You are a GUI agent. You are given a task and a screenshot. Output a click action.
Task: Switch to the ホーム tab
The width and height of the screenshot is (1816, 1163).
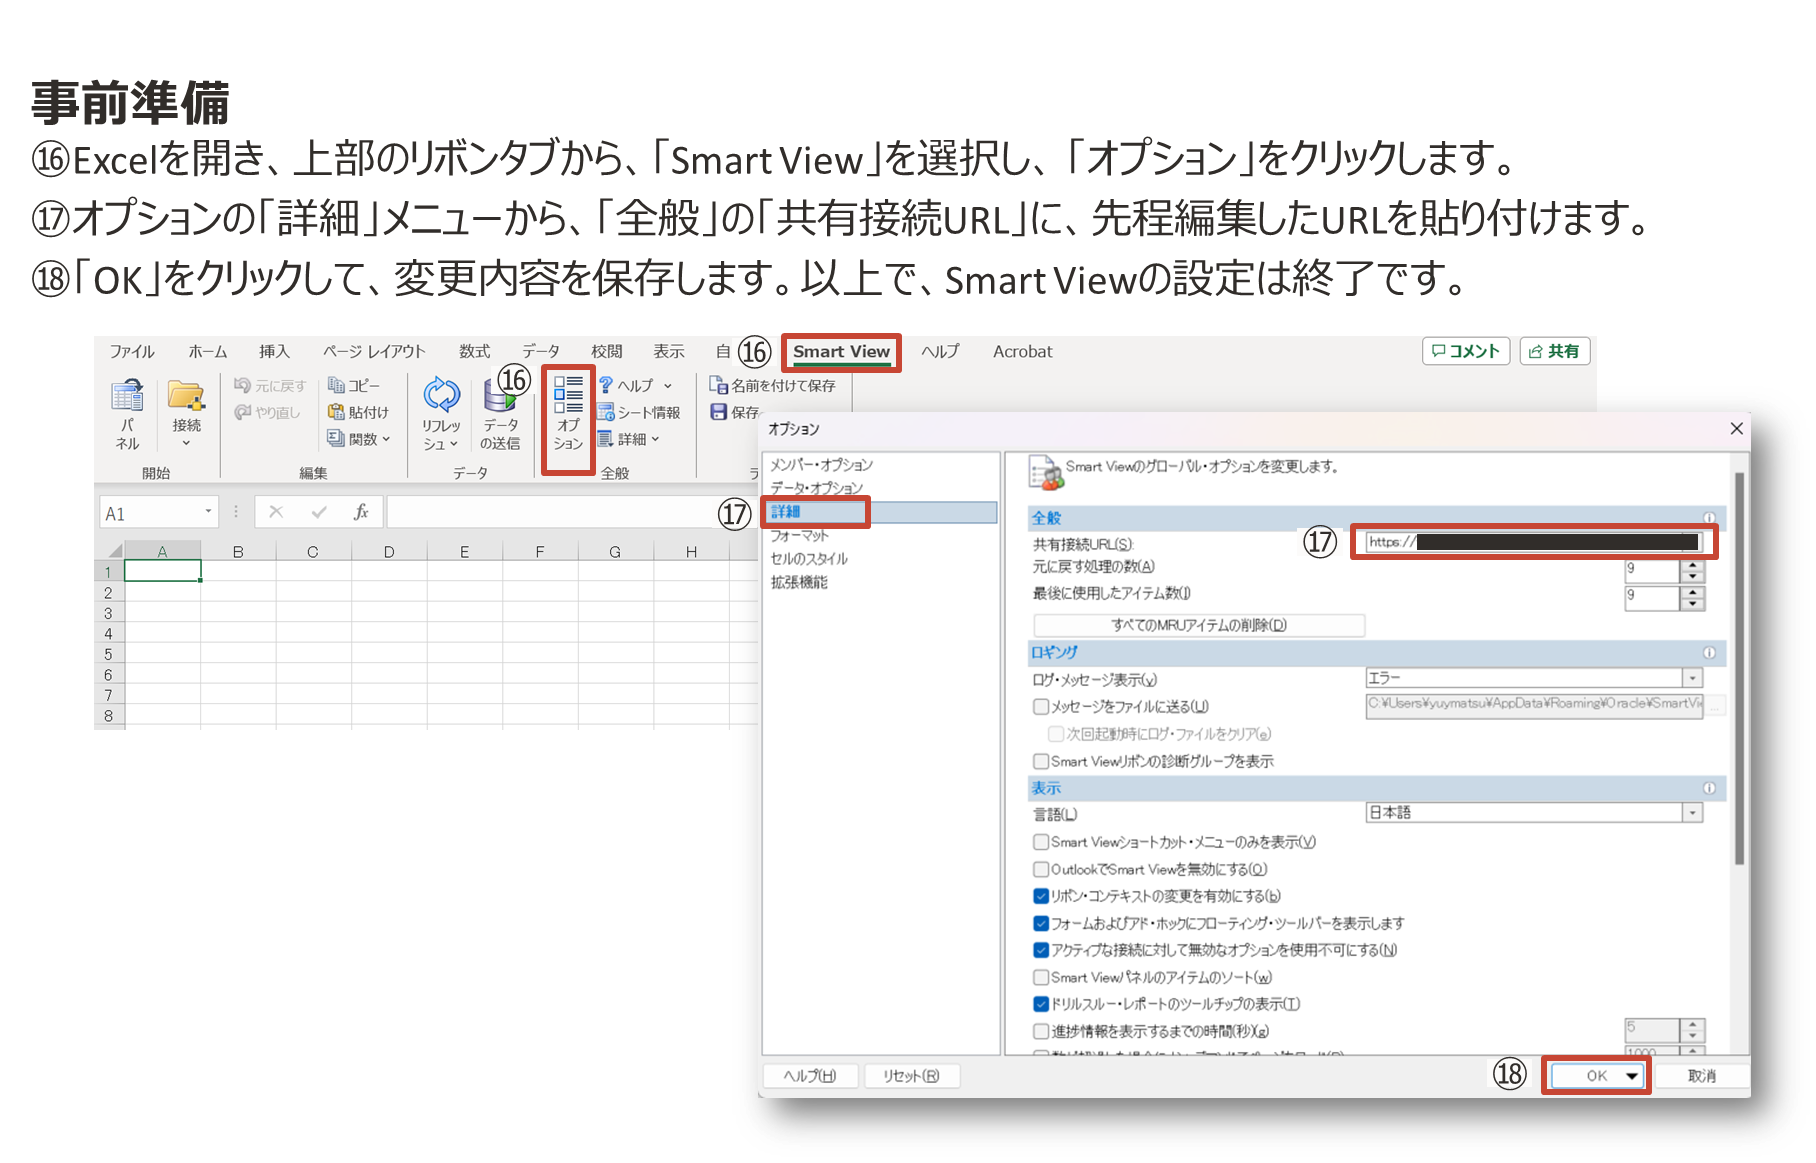point(208,352)
